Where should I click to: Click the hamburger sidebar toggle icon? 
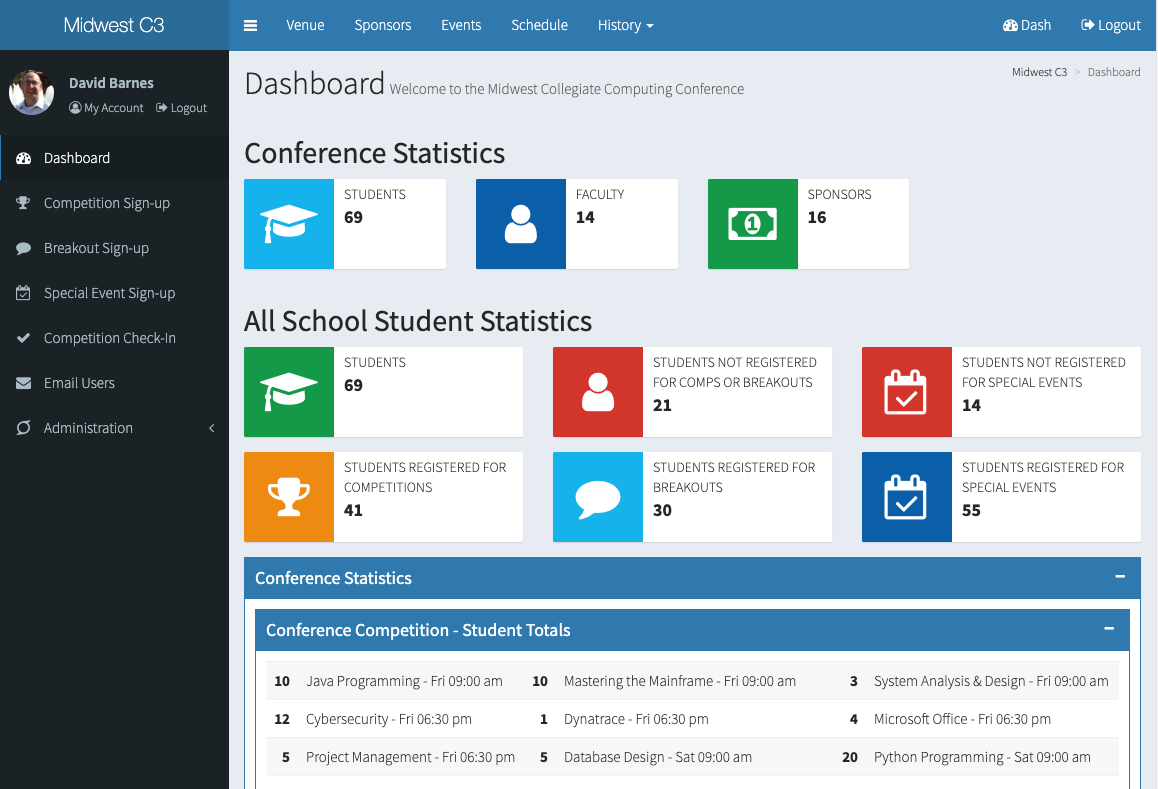click(251, 25)
